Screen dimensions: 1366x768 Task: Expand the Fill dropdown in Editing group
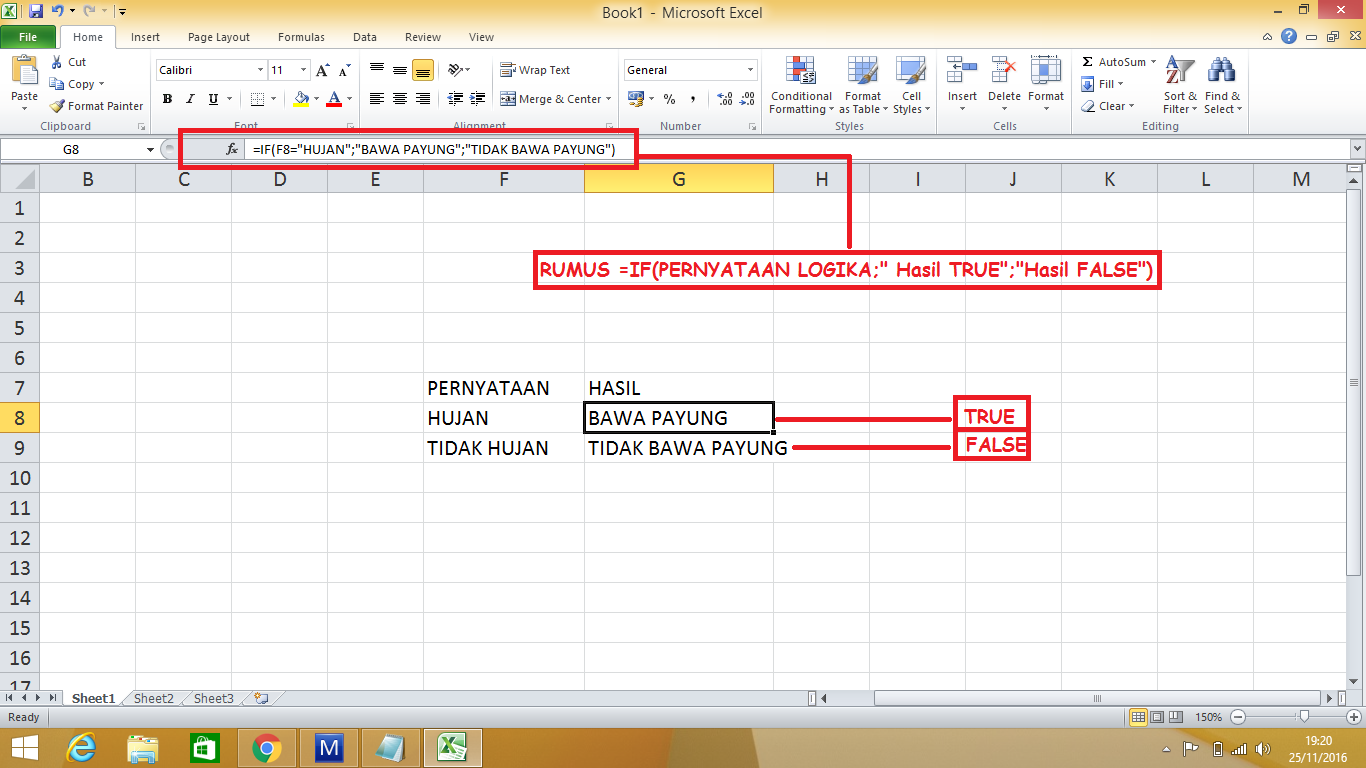pyautogui.click(x=1120, y=84)
